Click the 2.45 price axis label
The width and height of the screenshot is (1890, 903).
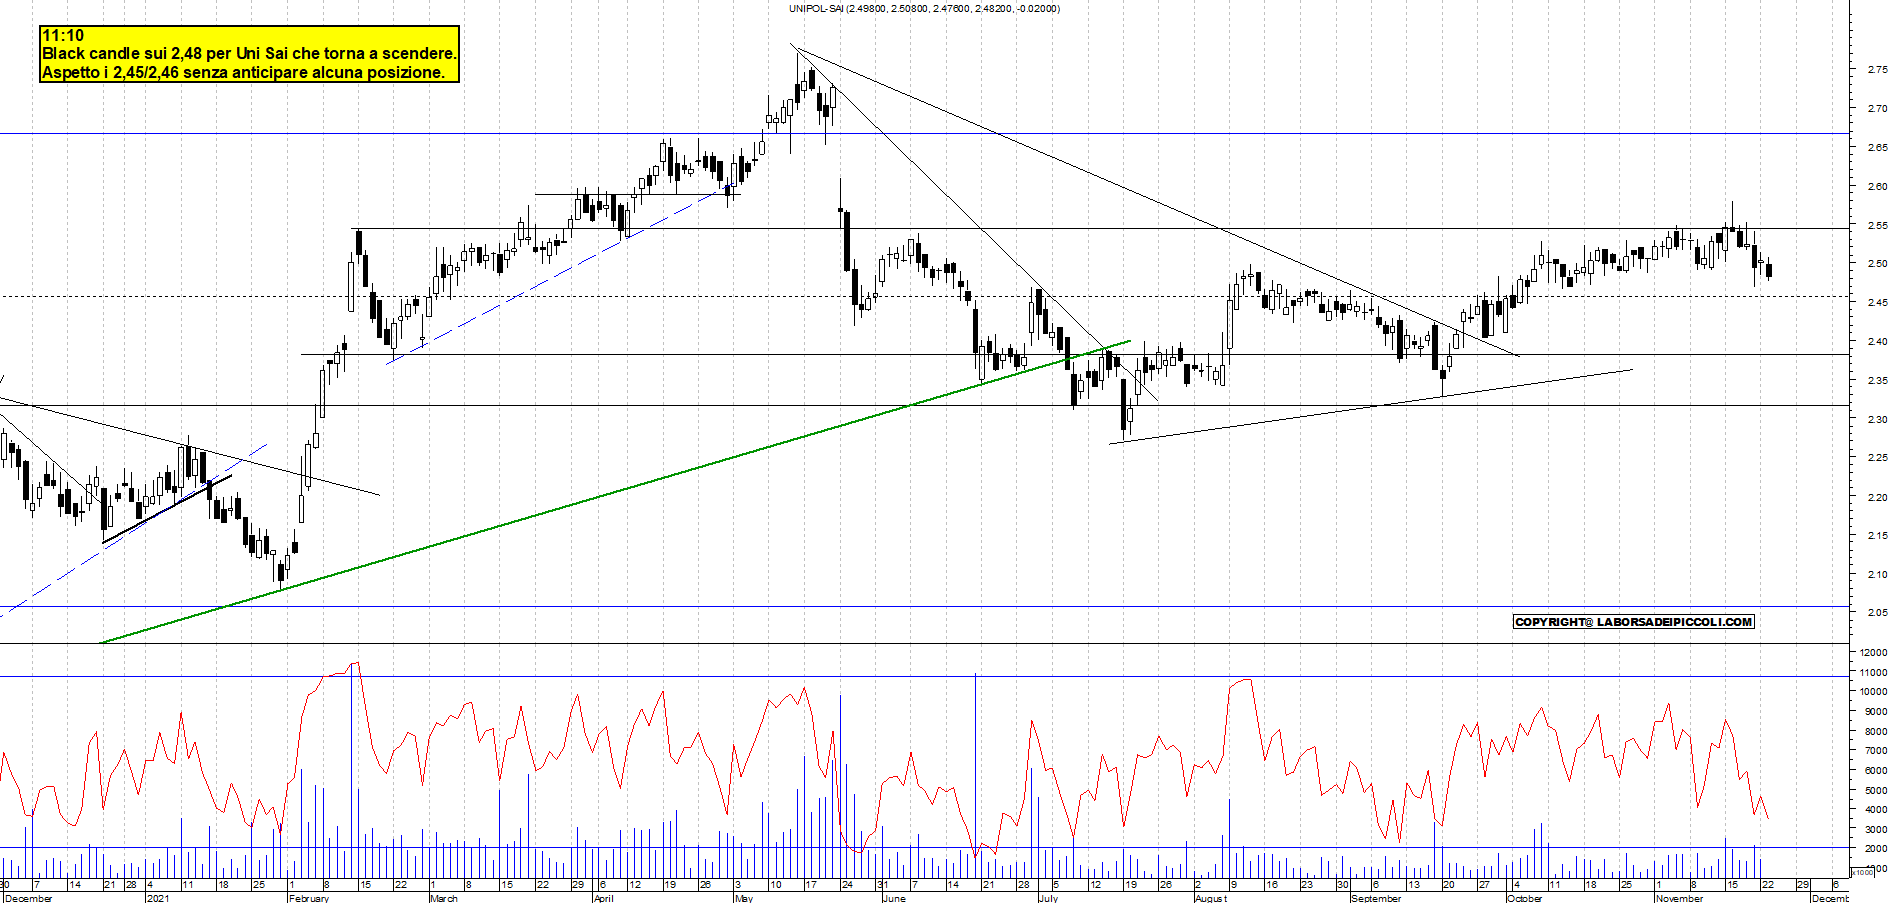(1877, 302)
